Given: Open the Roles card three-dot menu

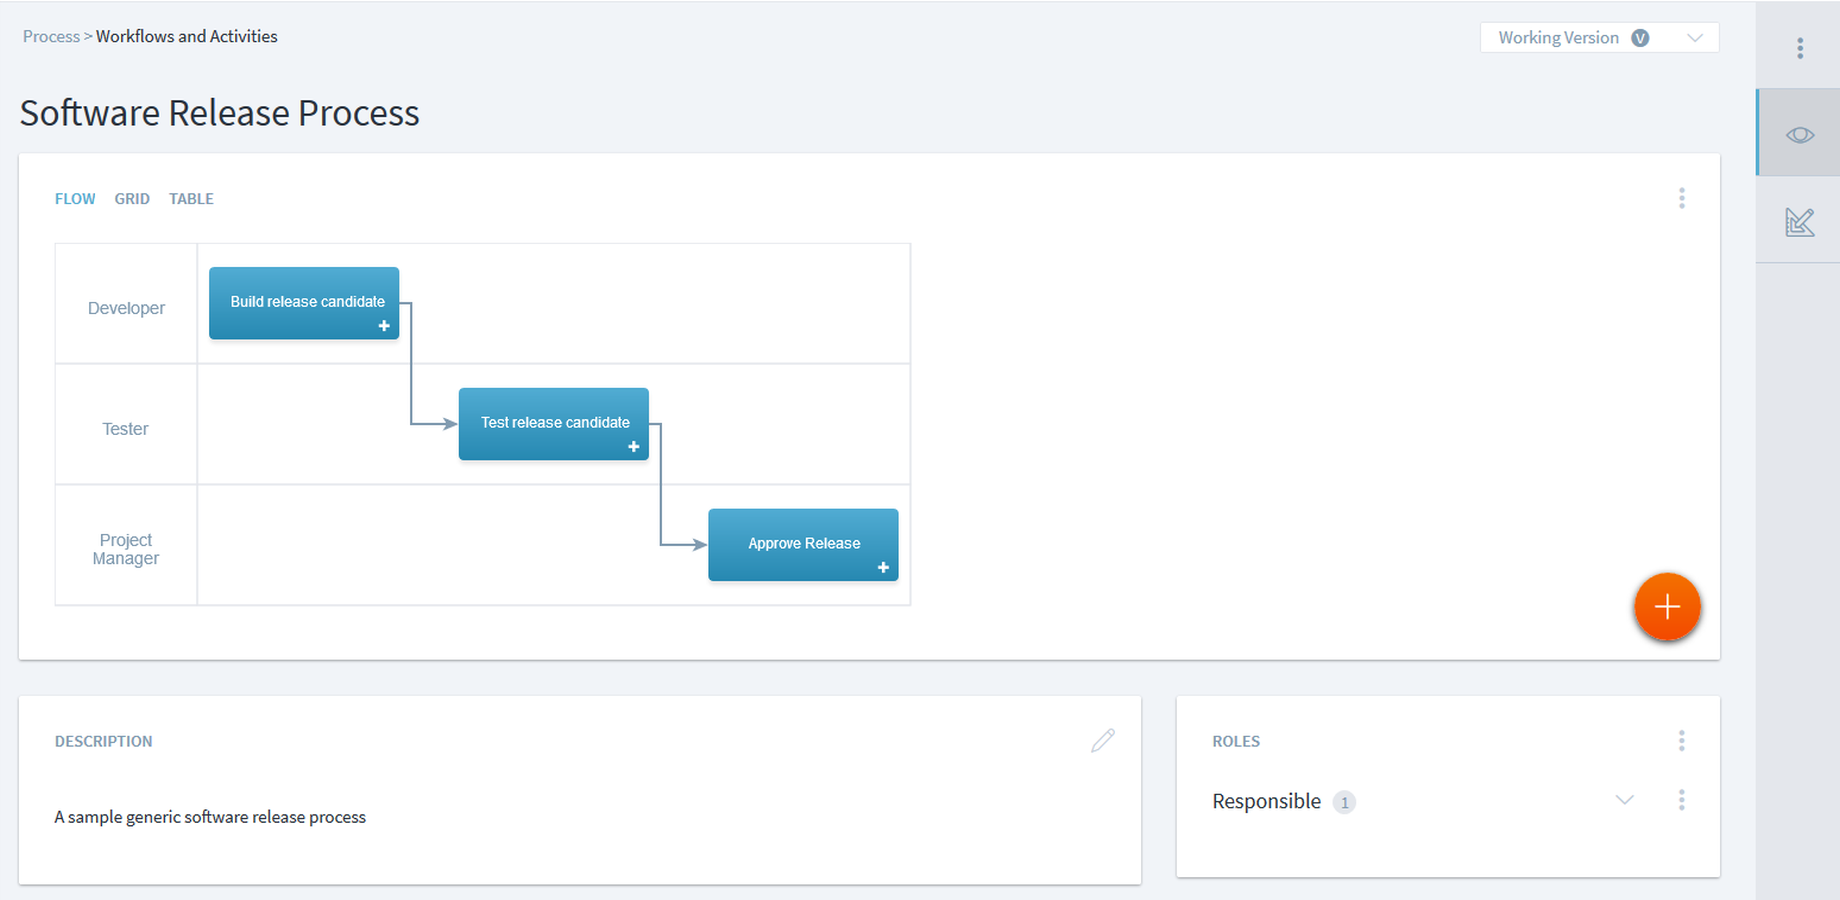Looking at the screenshot, I should point(1681,740).
